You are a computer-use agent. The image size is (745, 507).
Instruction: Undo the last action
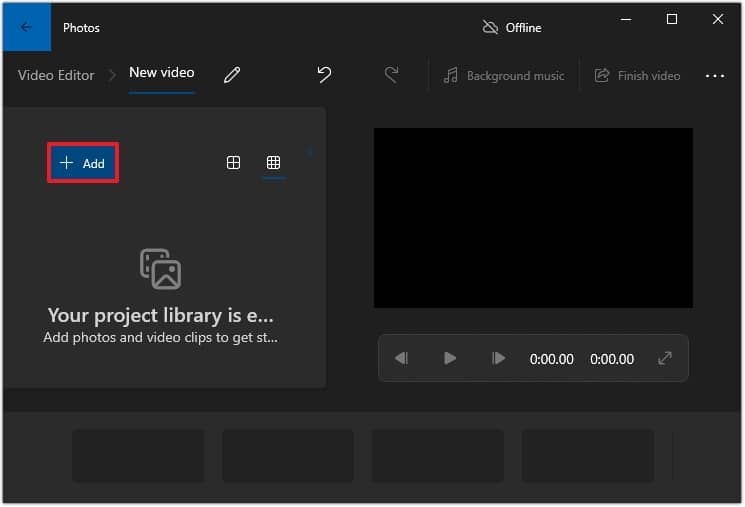[324, 75]
